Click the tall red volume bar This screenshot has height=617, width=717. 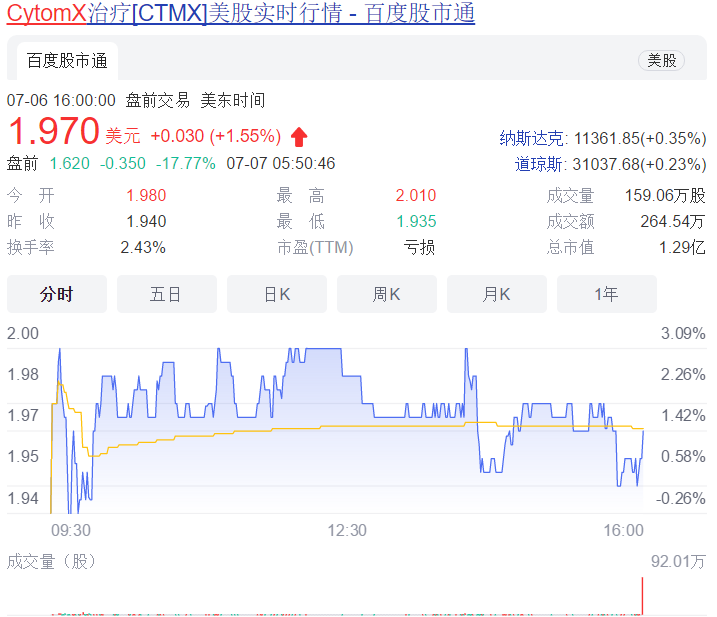coord(641,596)
